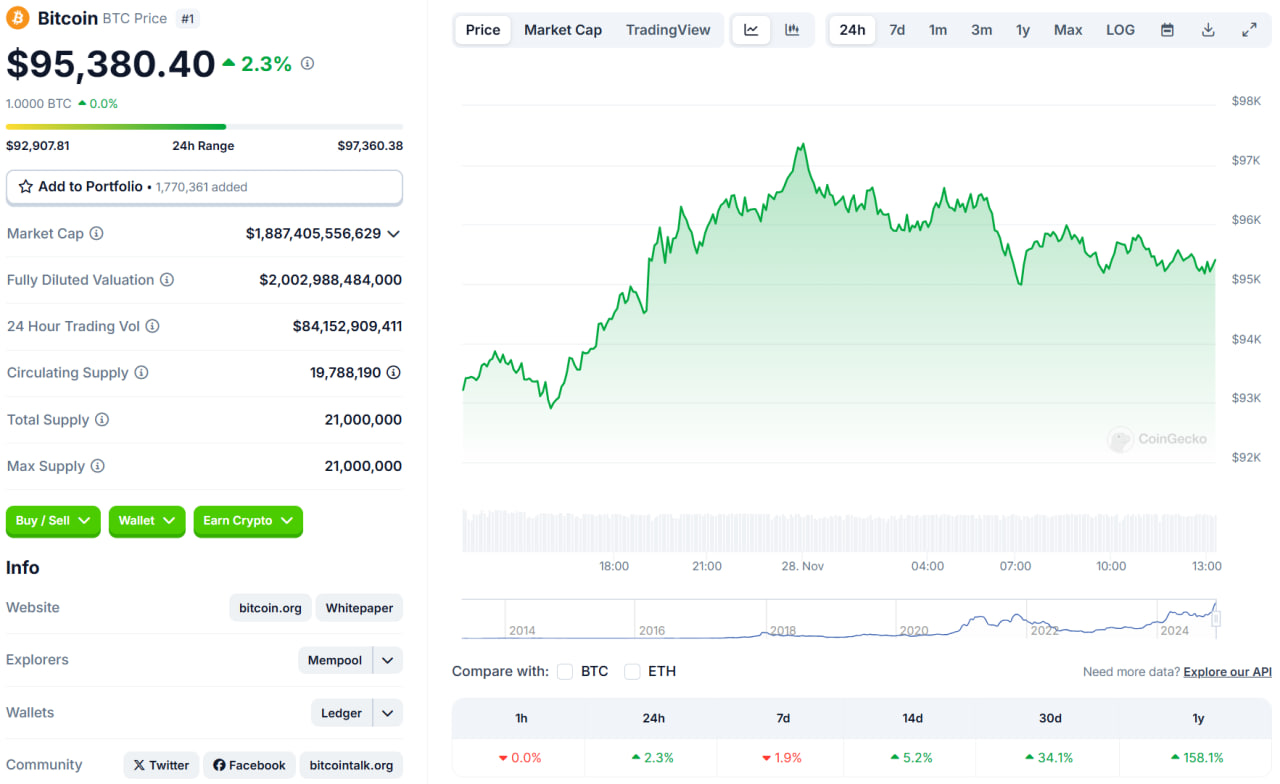
Task: Select the 1y time range
Action: point(1023,30)
